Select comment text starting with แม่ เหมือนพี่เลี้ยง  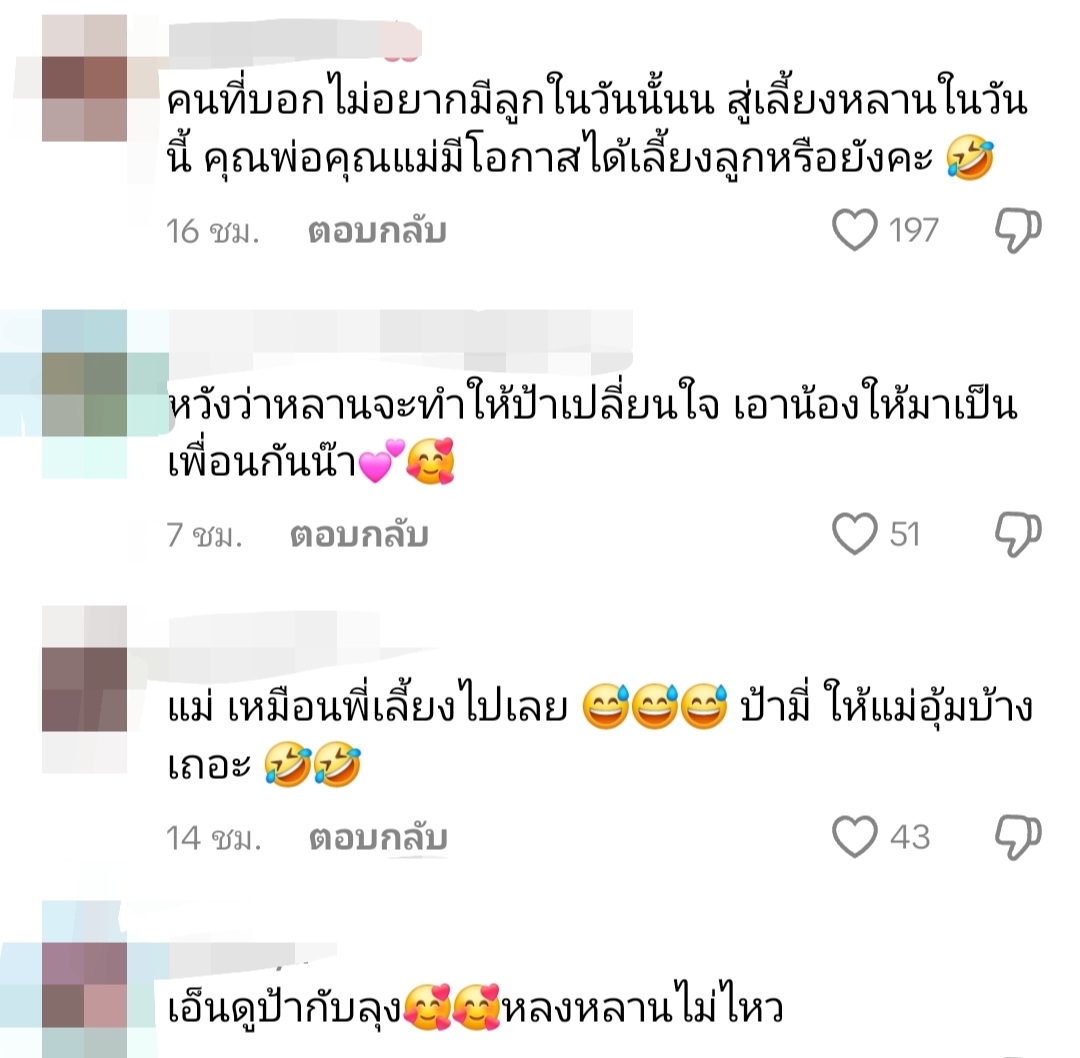[599, 737]
